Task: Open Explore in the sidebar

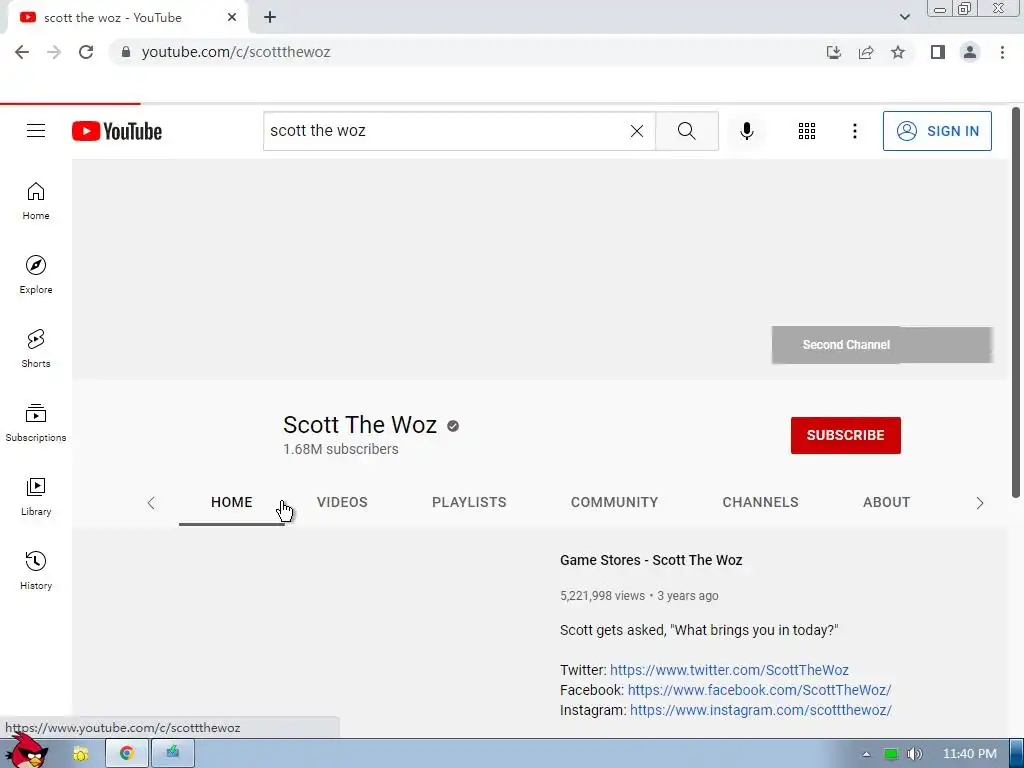Action: point(36,275)
